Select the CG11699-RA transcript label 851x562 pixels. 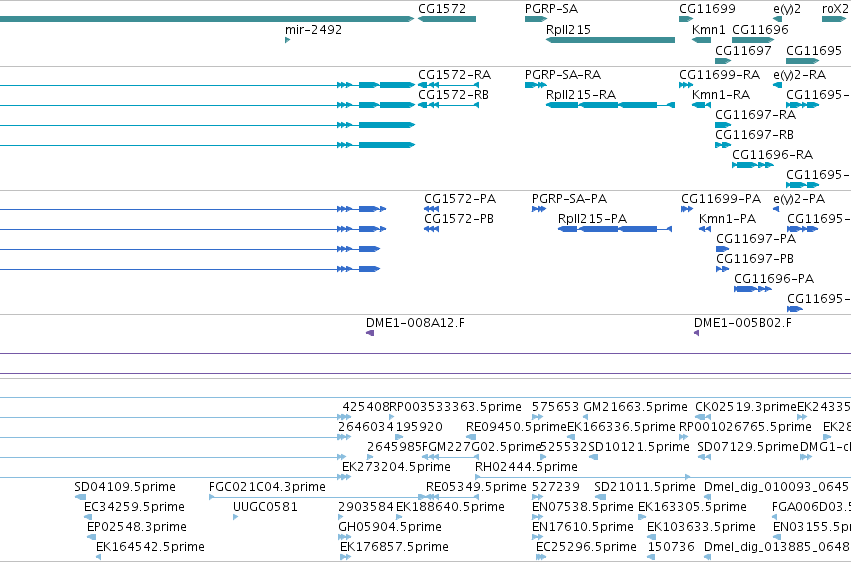720,74
